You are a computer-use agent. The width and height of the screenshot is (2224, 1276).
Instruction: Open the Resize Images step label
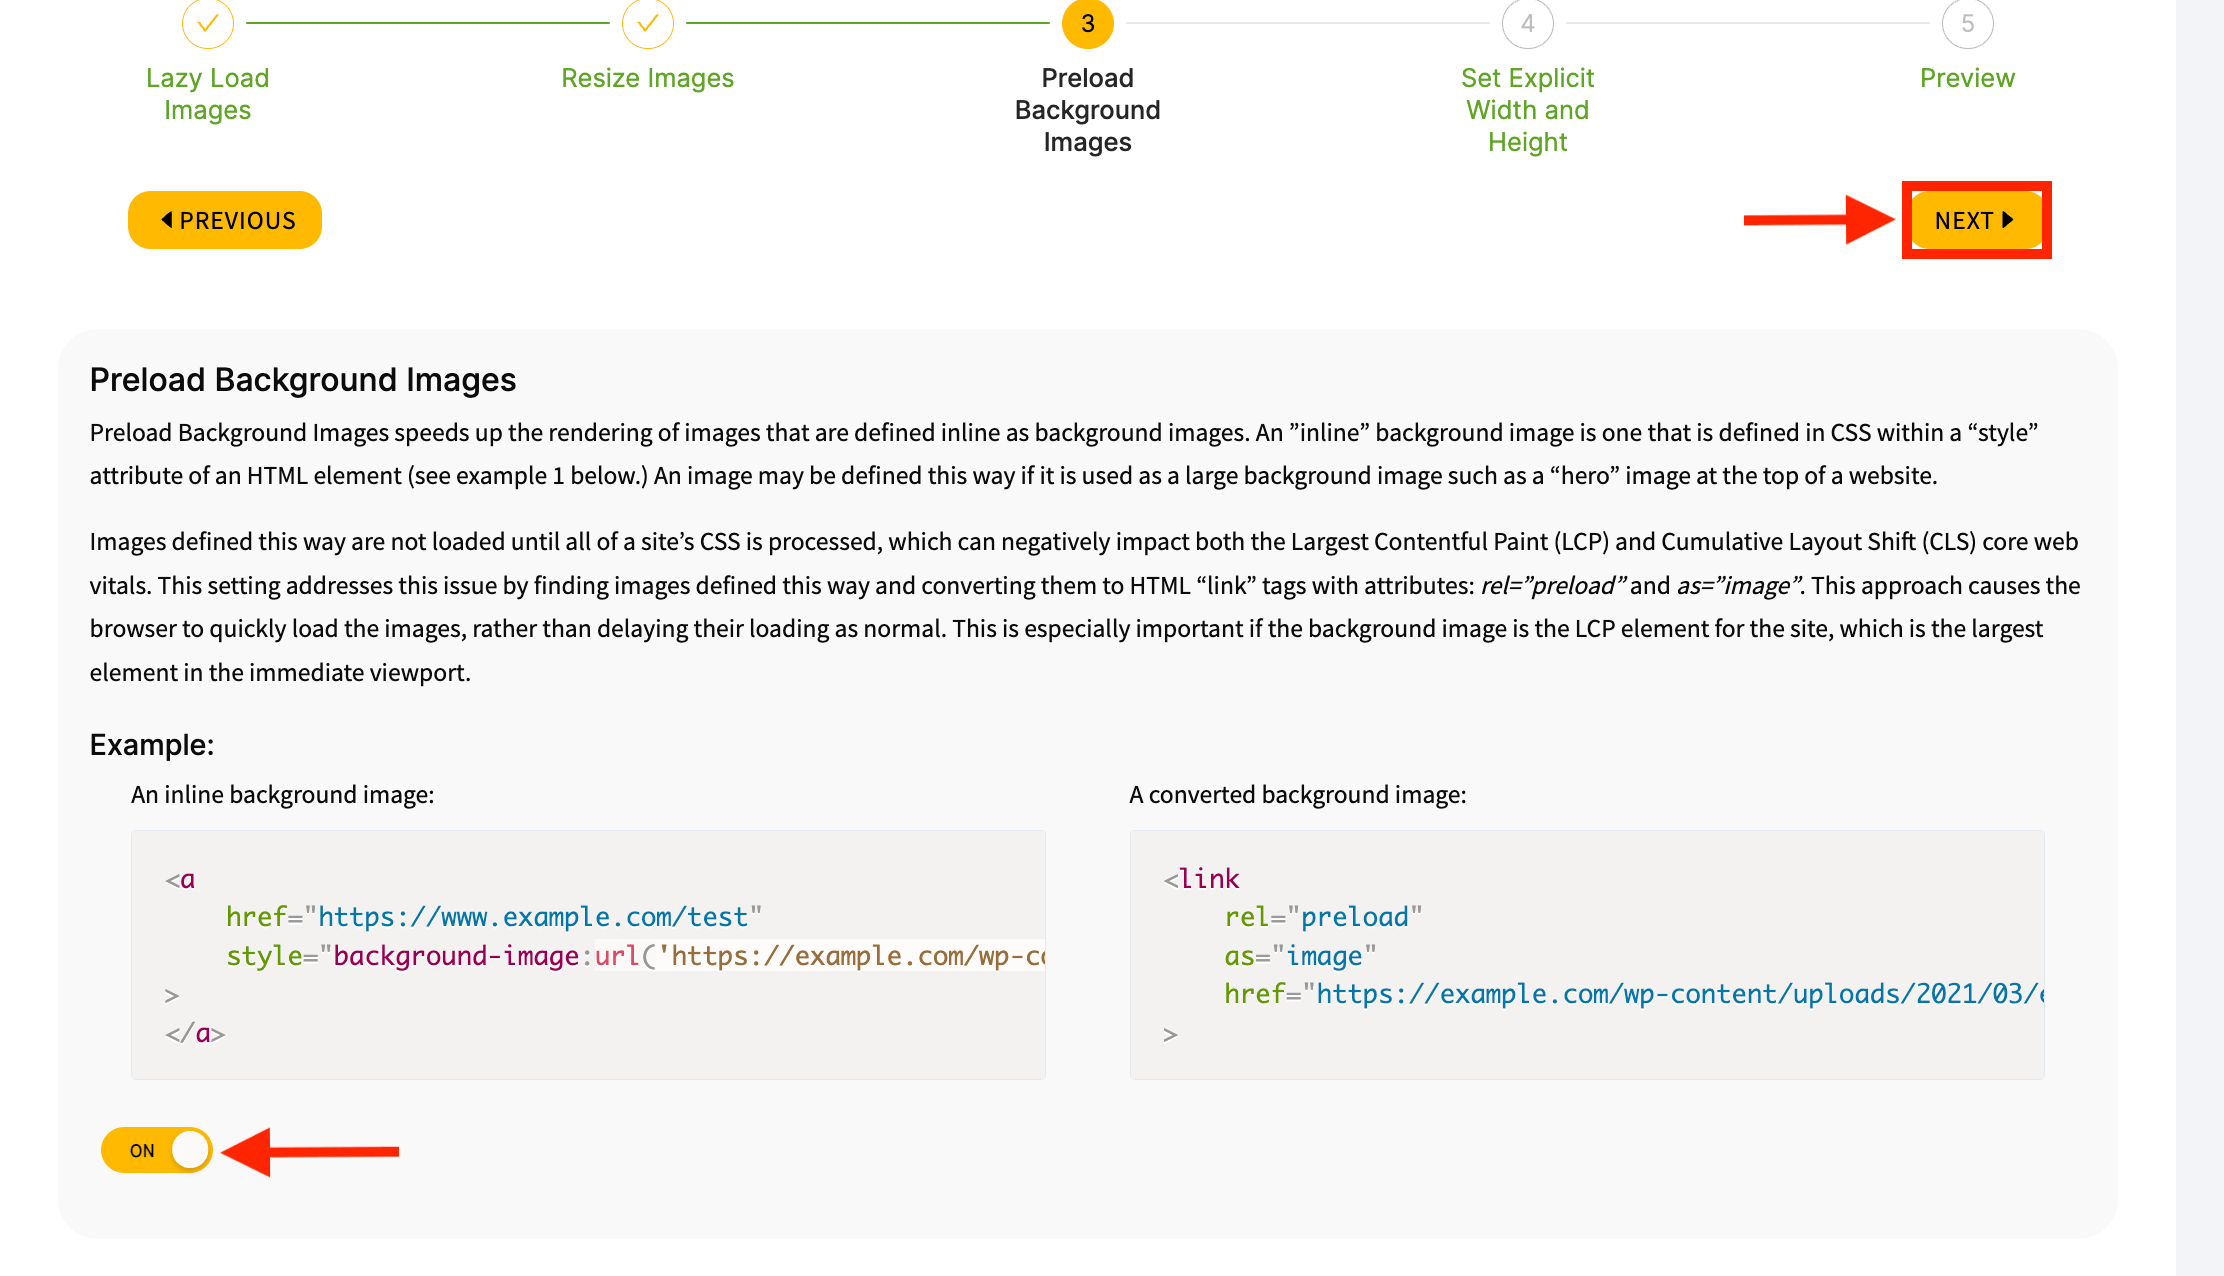[x=648, y=78]
